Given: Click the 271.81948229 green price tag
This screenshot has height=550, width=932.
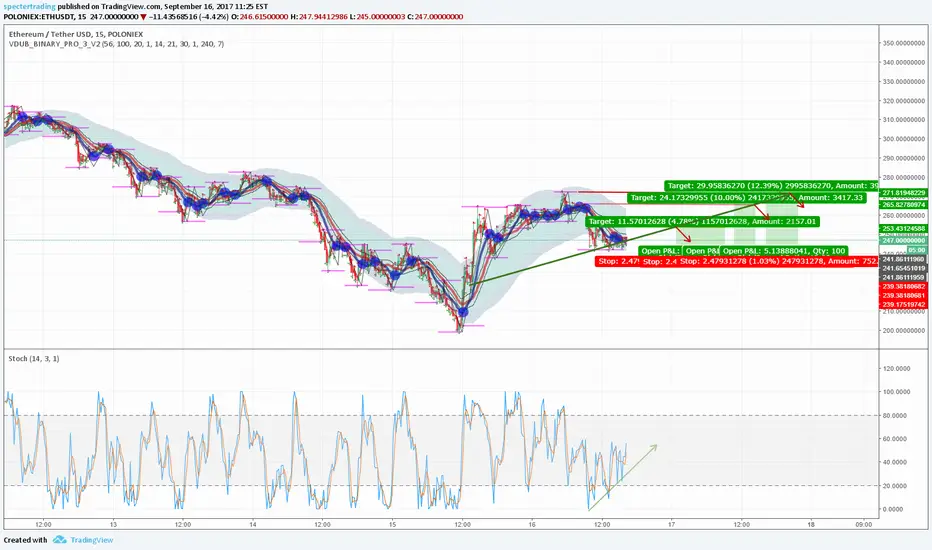Looking at the screenshot, I should pyautogui.click(x=903, y=193).
